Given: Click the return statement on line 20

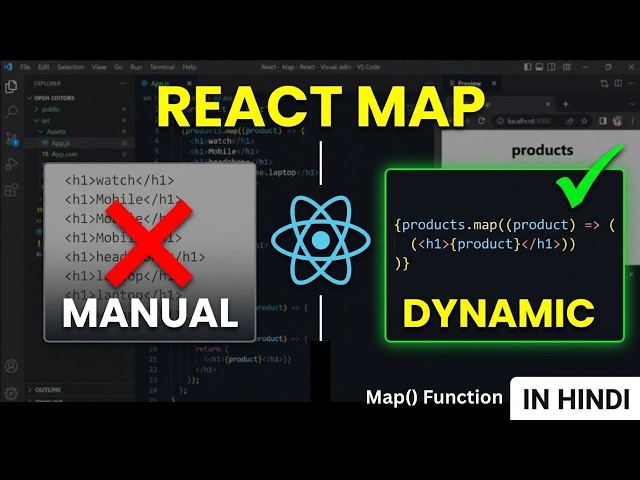Looking at the screenshot, I should pos(211,349).
